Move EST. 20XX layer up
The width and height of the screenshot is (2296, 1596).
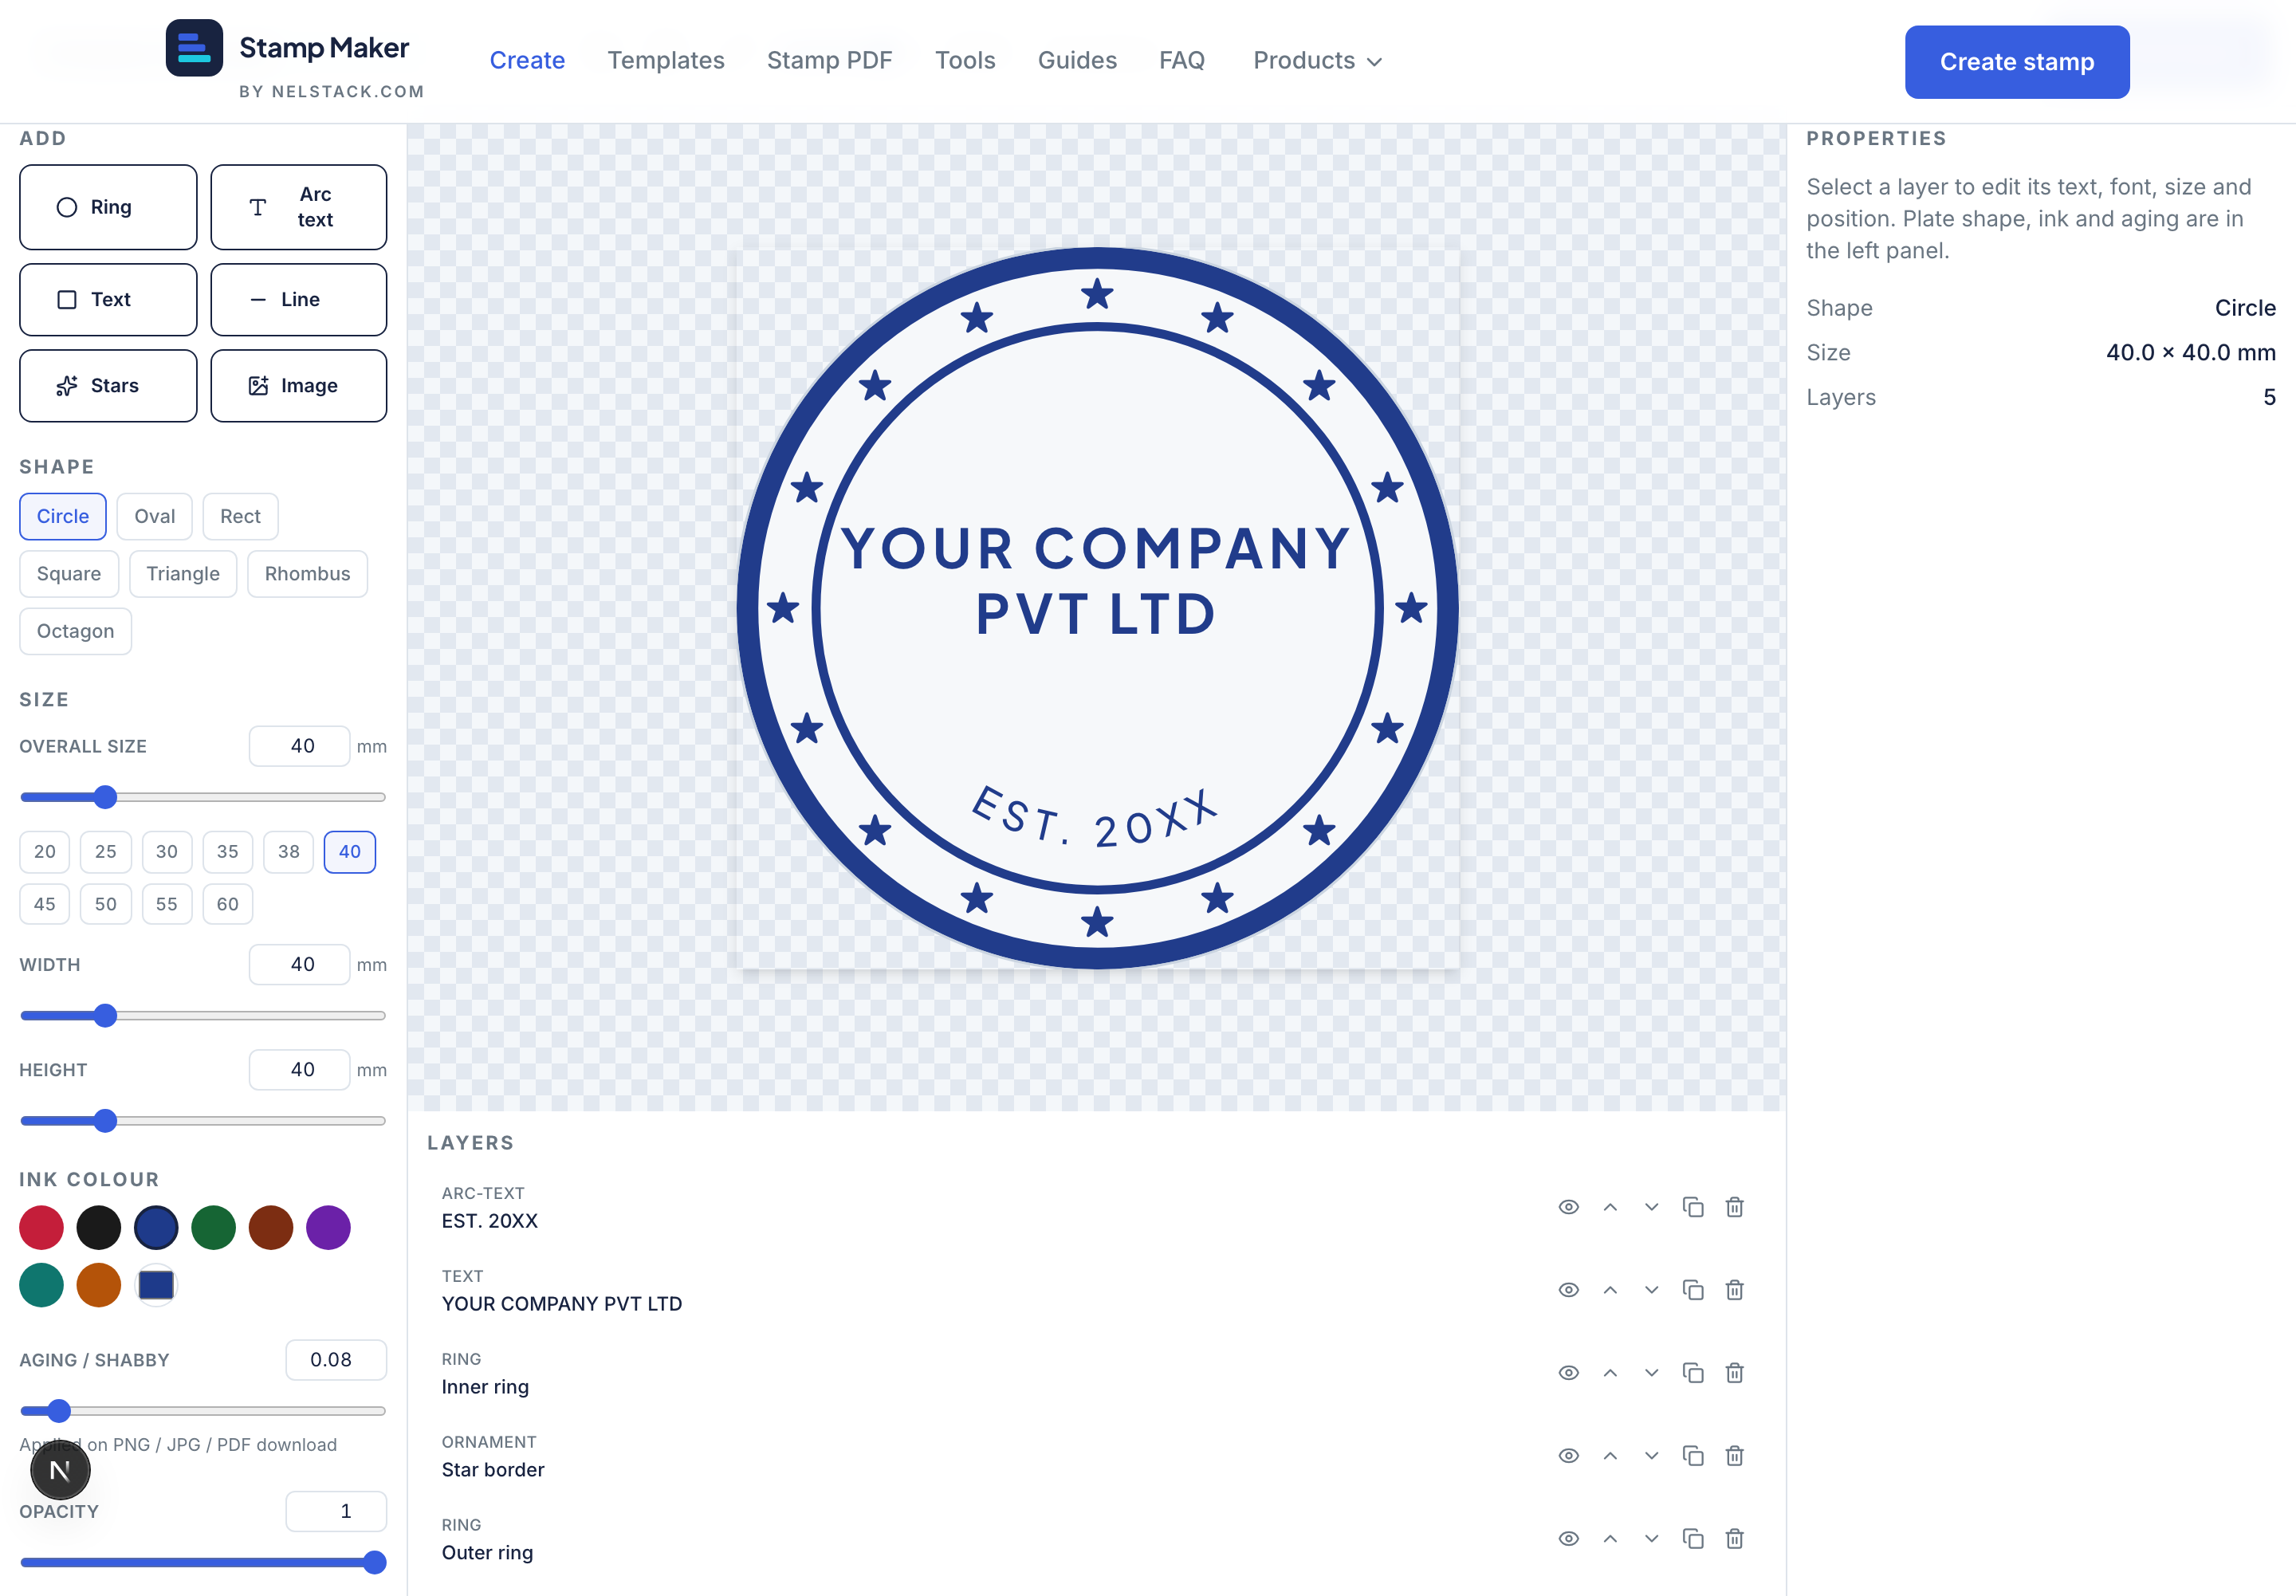pos(1610,1207)
